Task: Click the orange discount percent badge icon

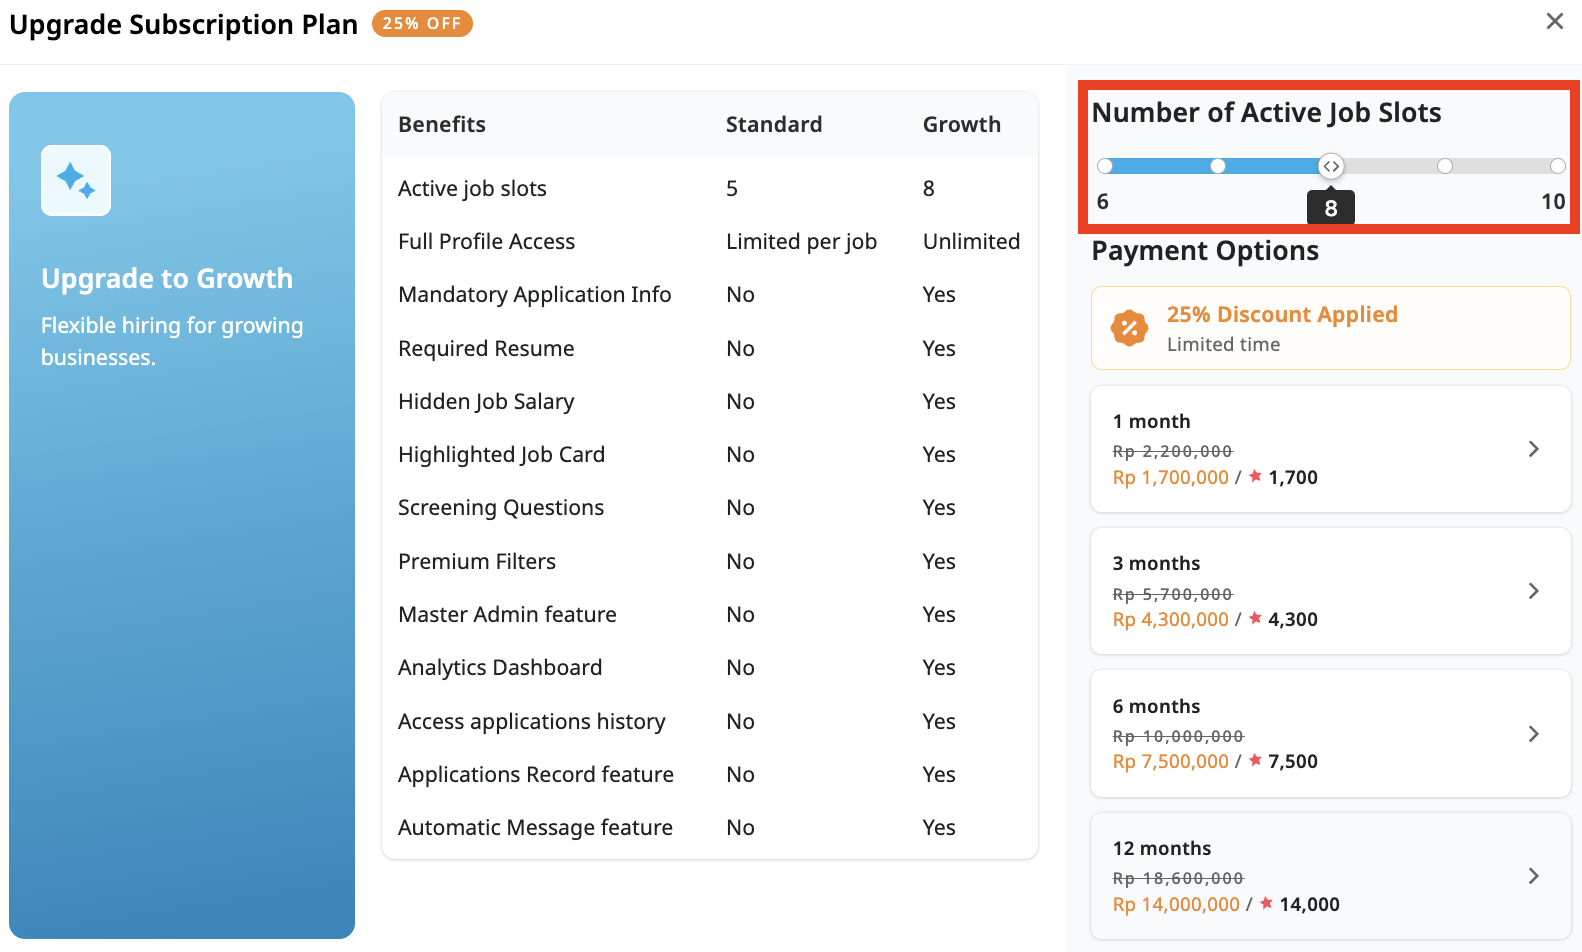Action: (x=1129, y=328)
